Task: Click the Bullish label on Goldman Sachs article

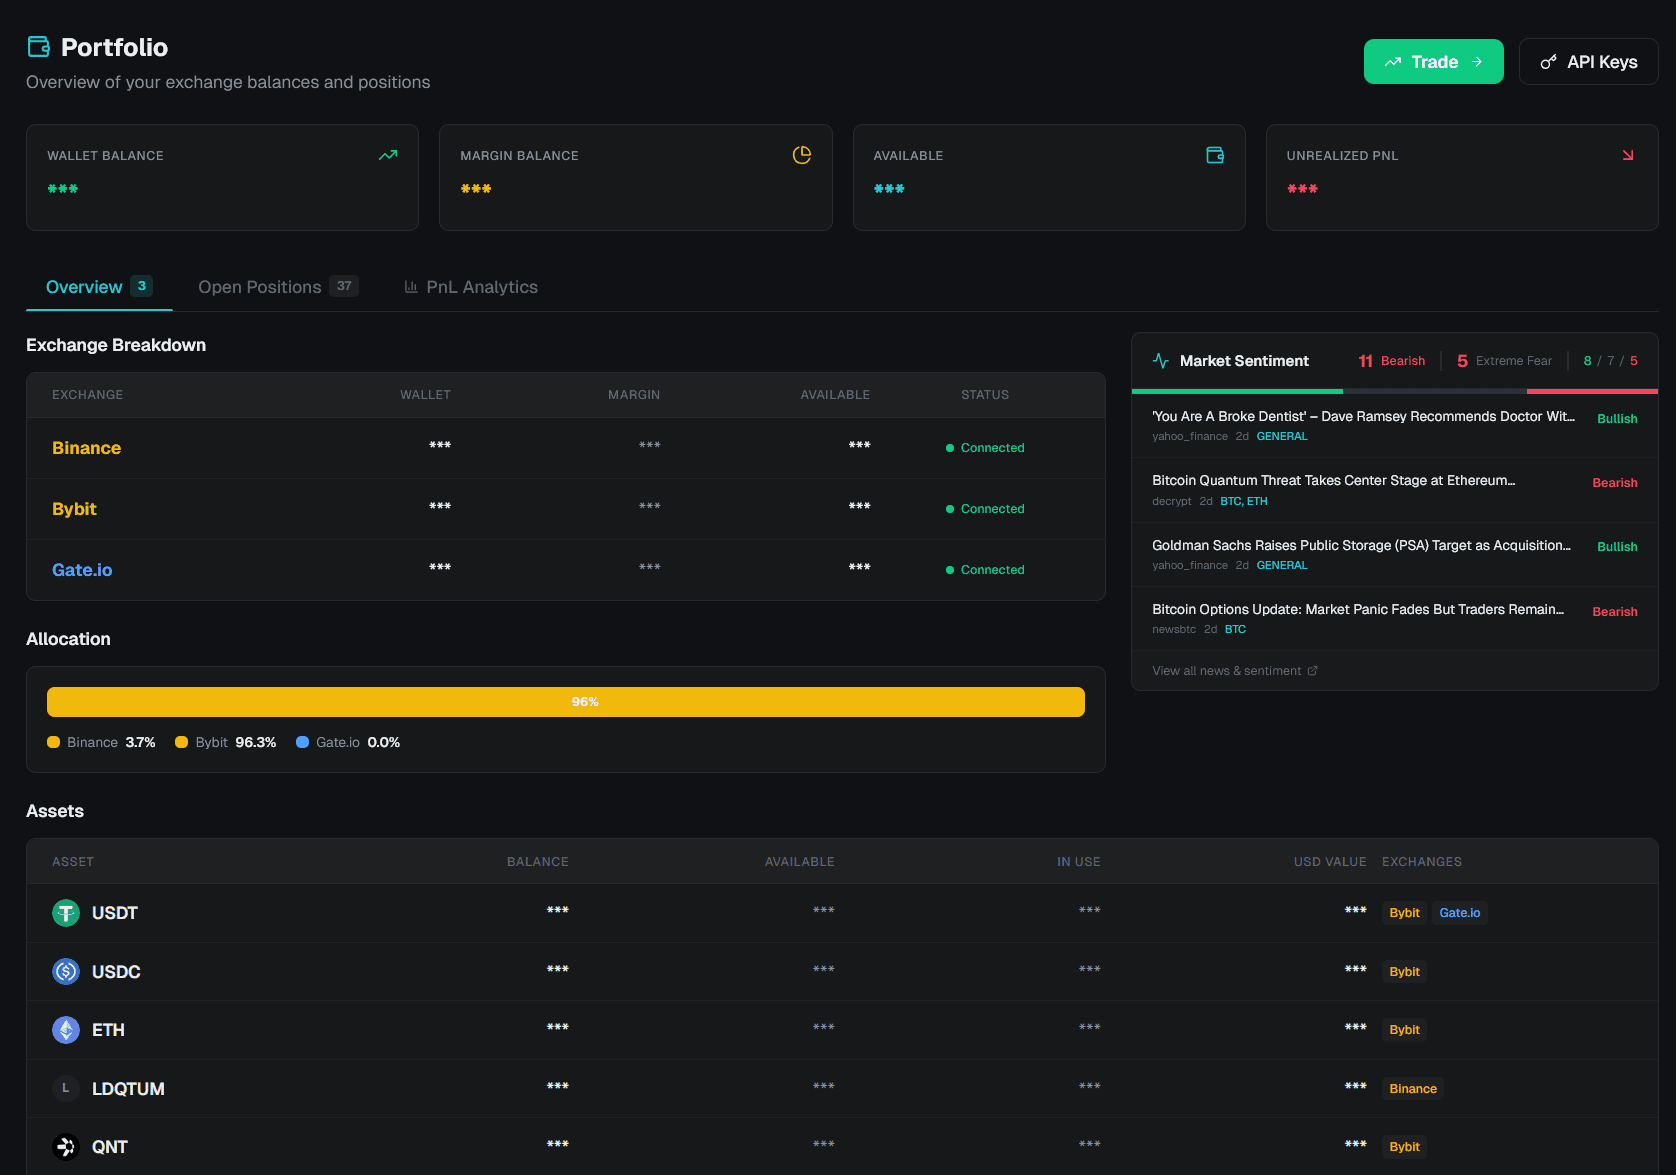Action: (1617, 547)
